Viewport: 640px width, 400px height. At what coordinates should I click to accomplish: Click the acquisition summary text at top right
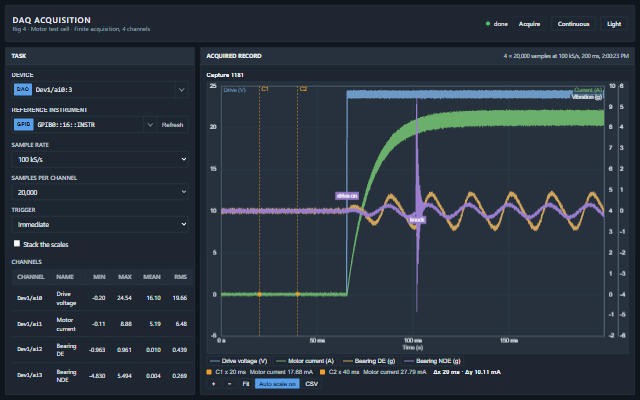click(566, 56)
